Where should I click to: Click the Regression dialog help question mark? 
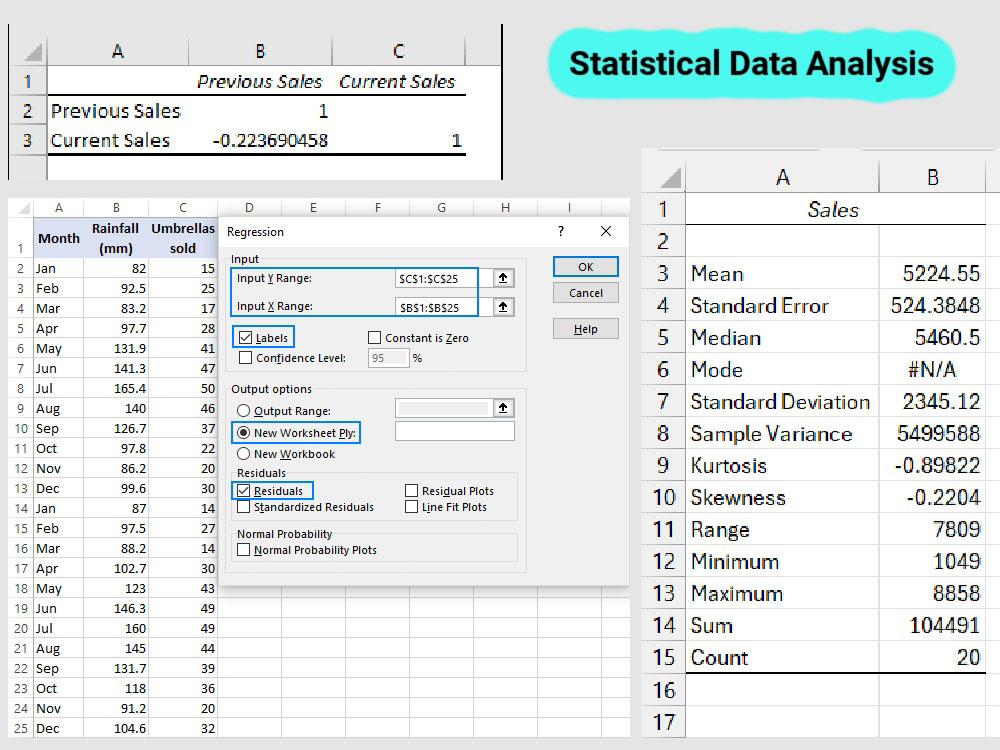click(561, 231)
